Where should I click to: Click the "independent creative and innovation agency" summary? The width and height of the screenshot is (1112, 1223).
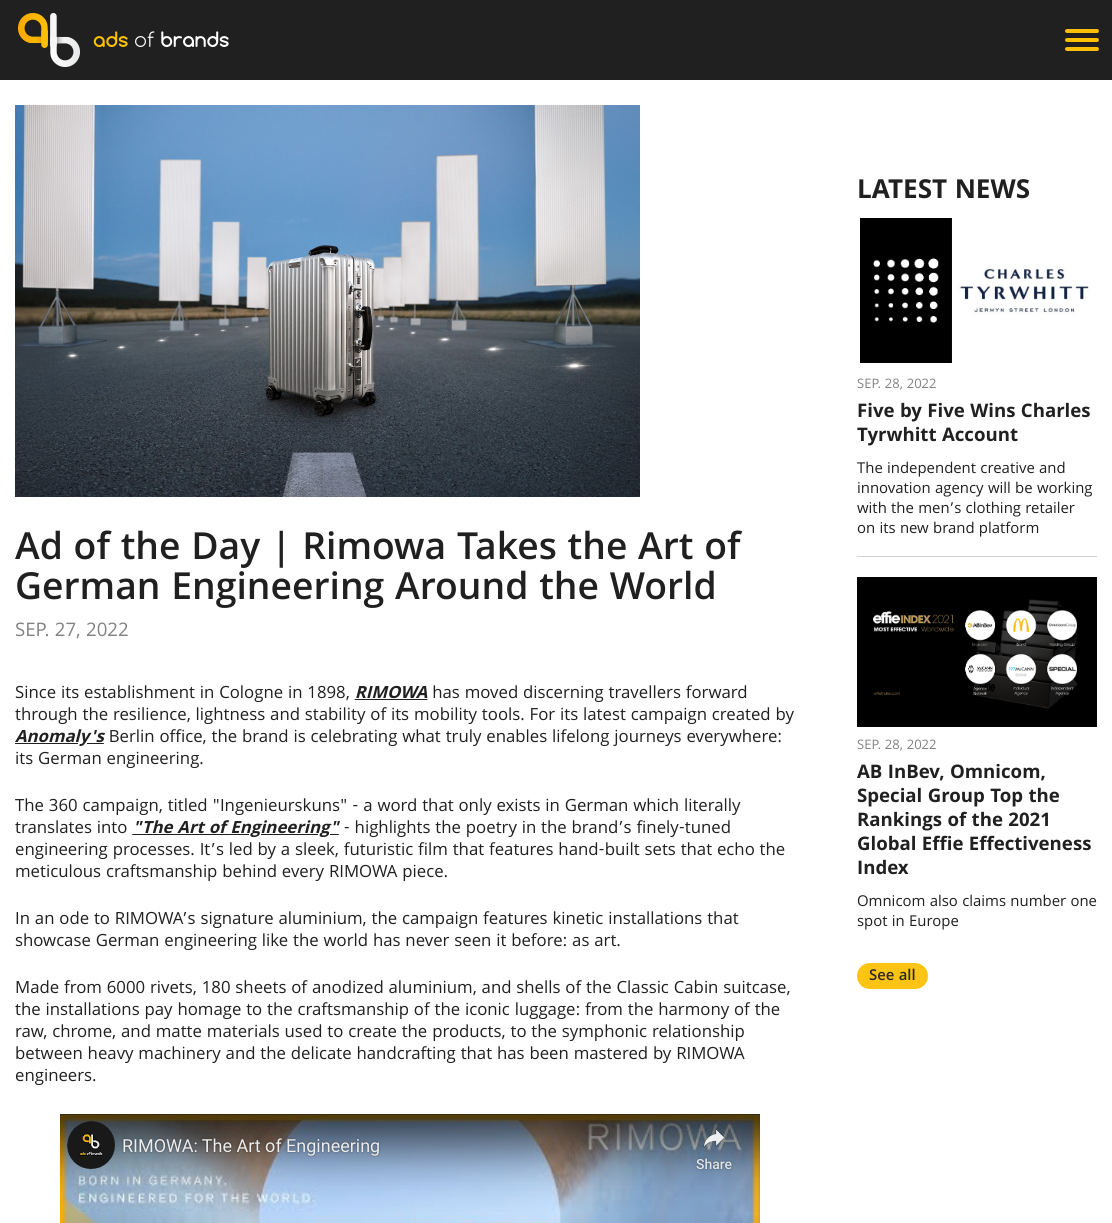pyautogui.click(x=975, y=498)
